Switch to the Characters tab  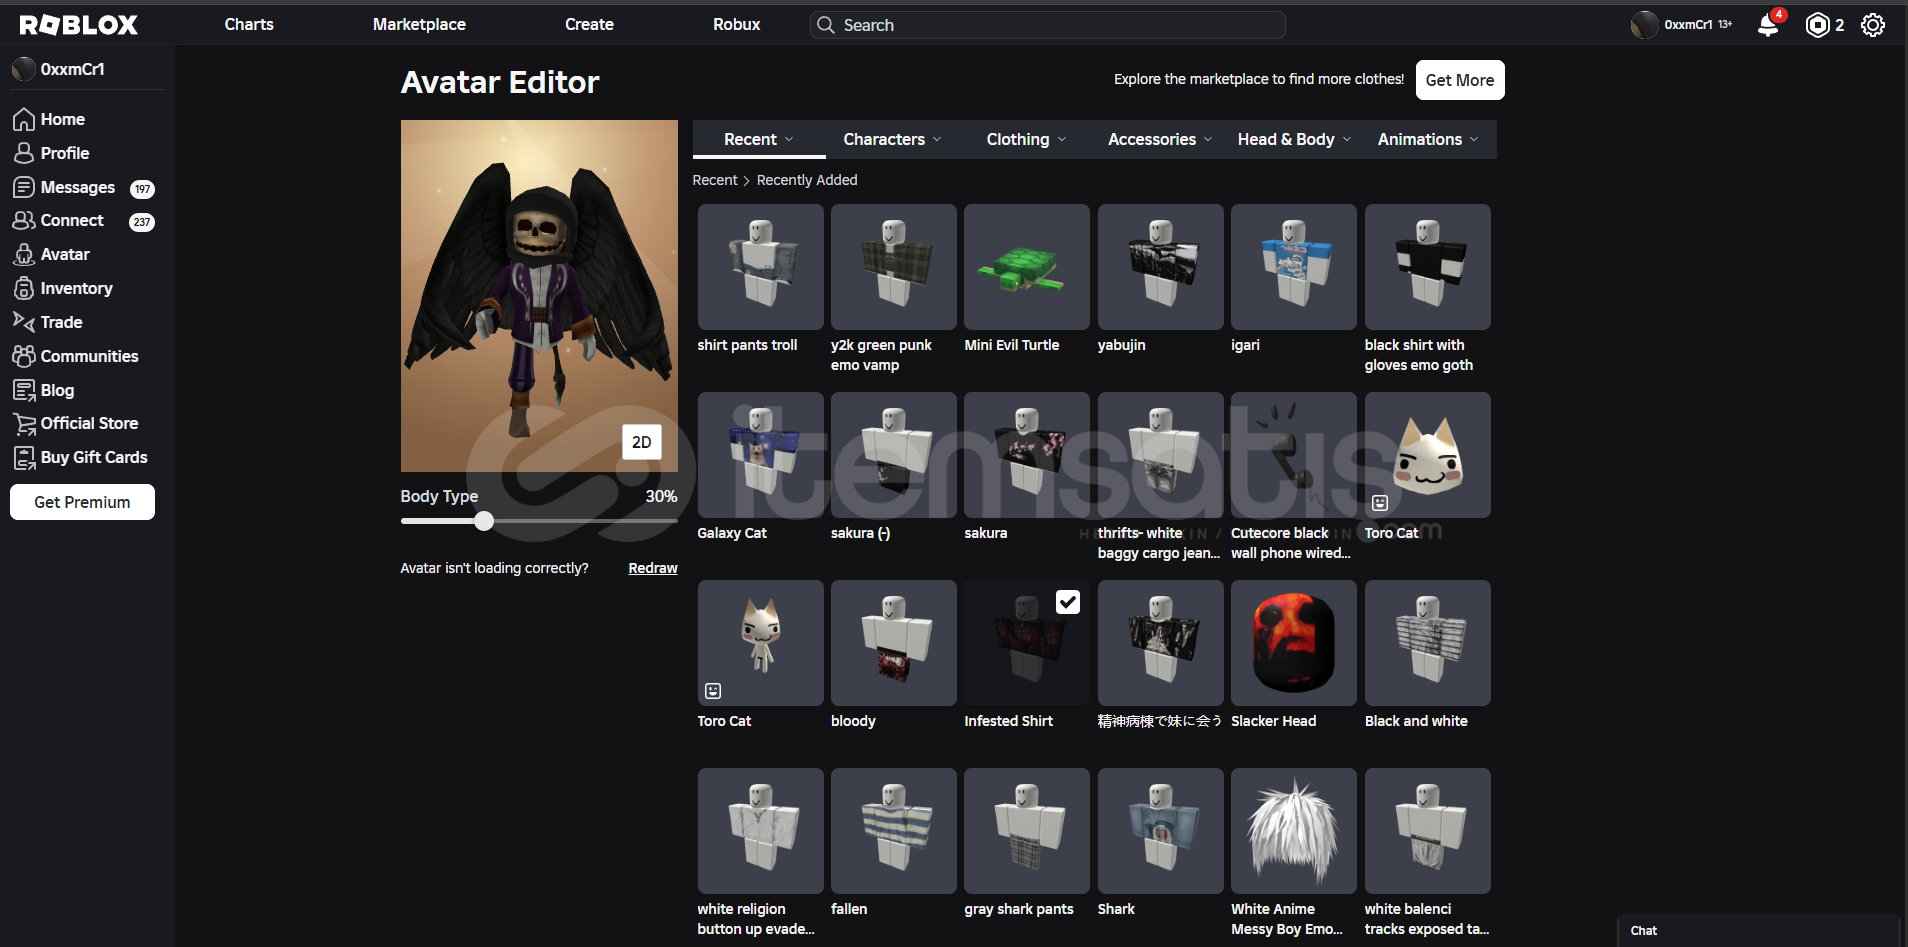pos(892,140)
